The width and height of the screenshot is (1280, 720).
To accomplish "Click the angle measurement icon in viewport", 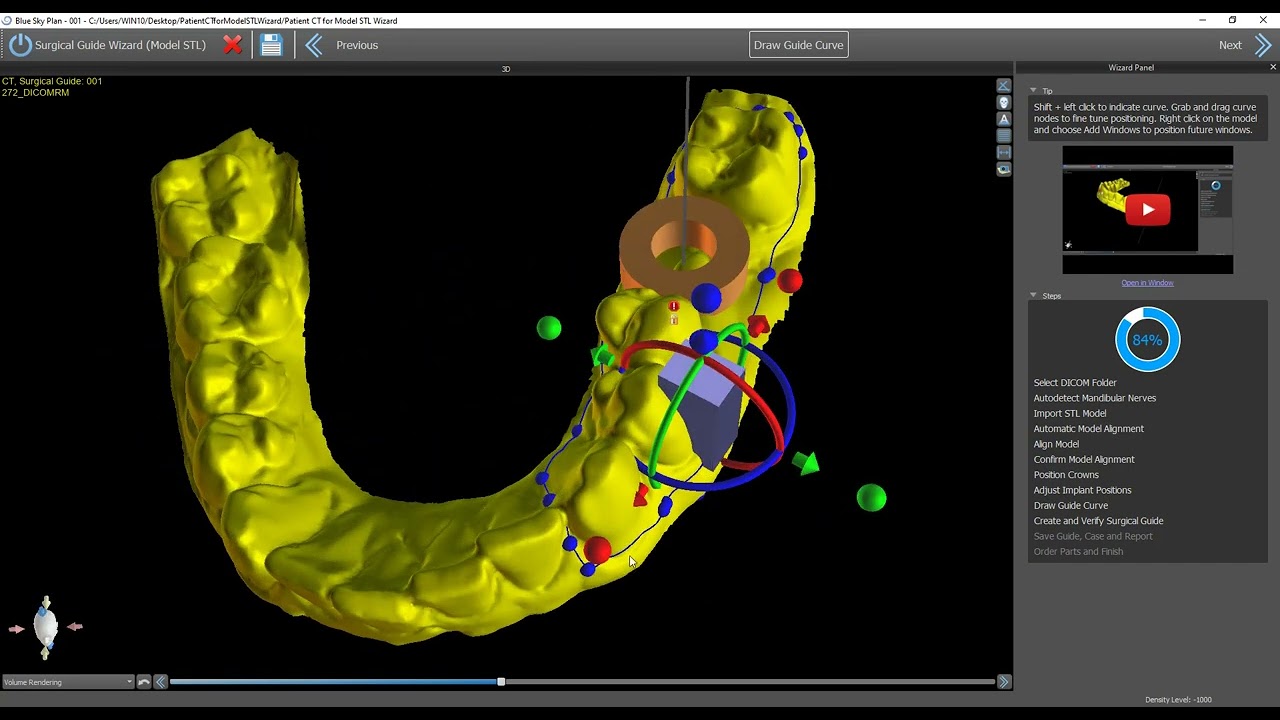I will [x=1004, y=86].
